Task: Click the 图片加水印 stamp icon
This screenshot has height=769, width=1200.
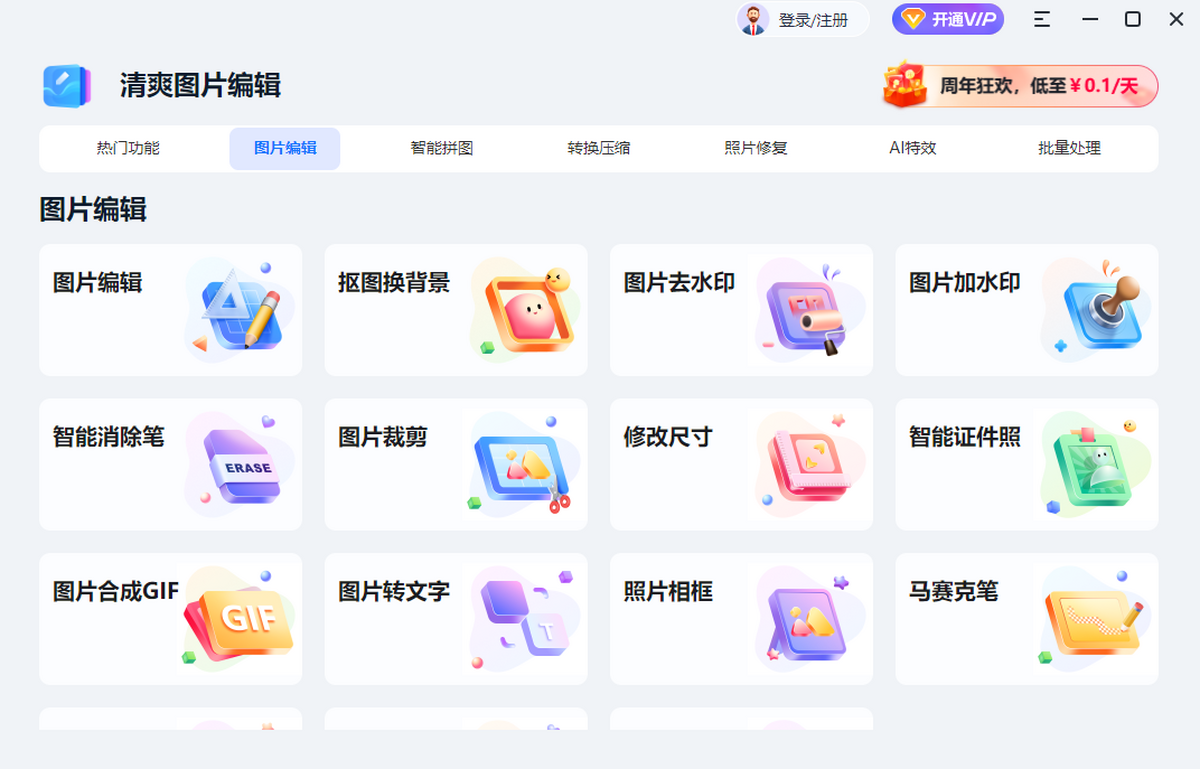Action: (1095, 309)
